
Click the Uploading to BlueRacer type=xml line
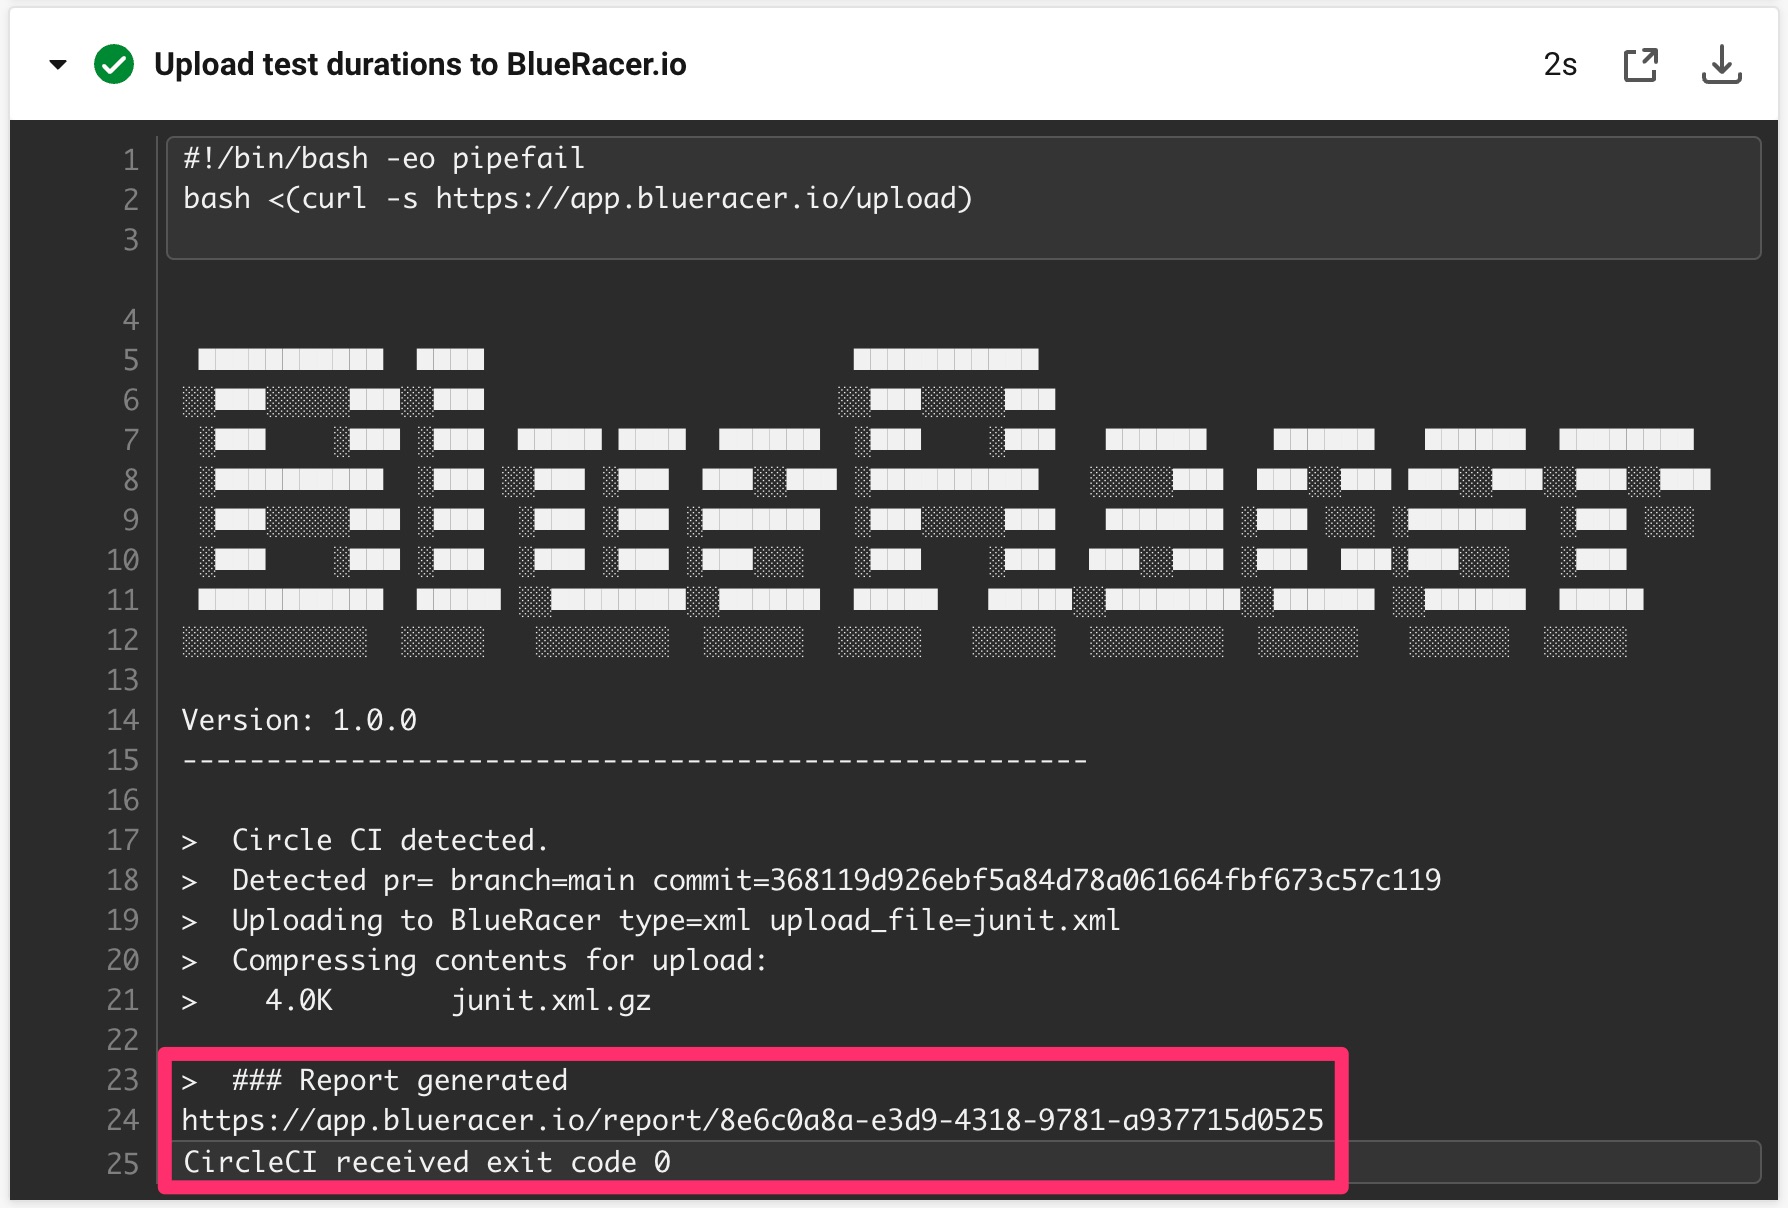pos(650,920)
